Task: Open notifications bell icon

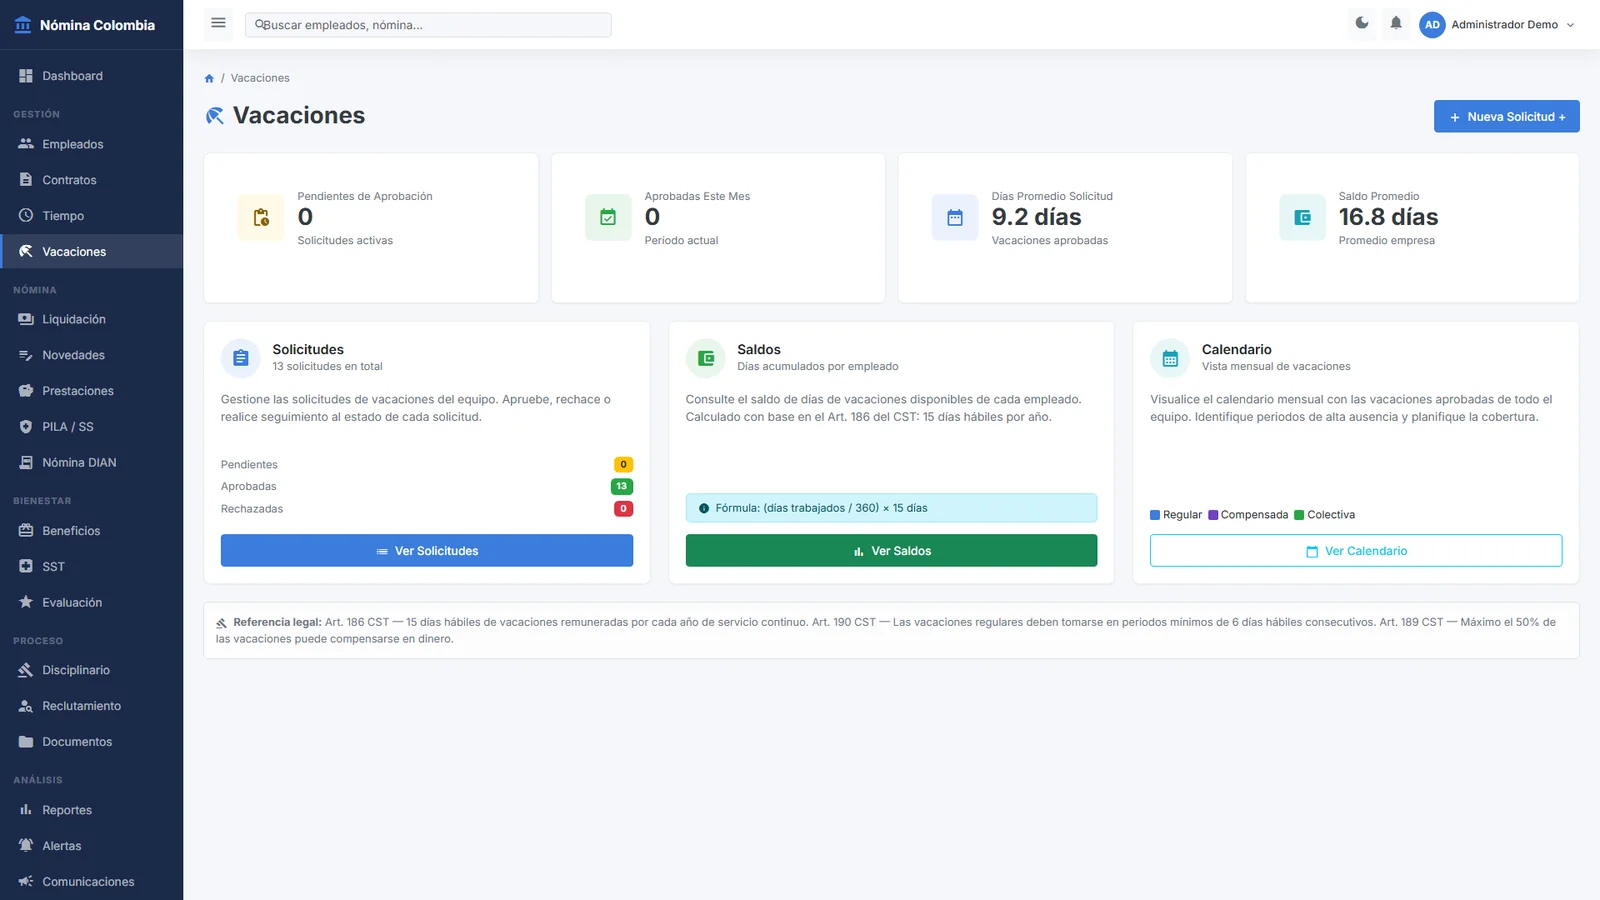Action: (1396, 23)
